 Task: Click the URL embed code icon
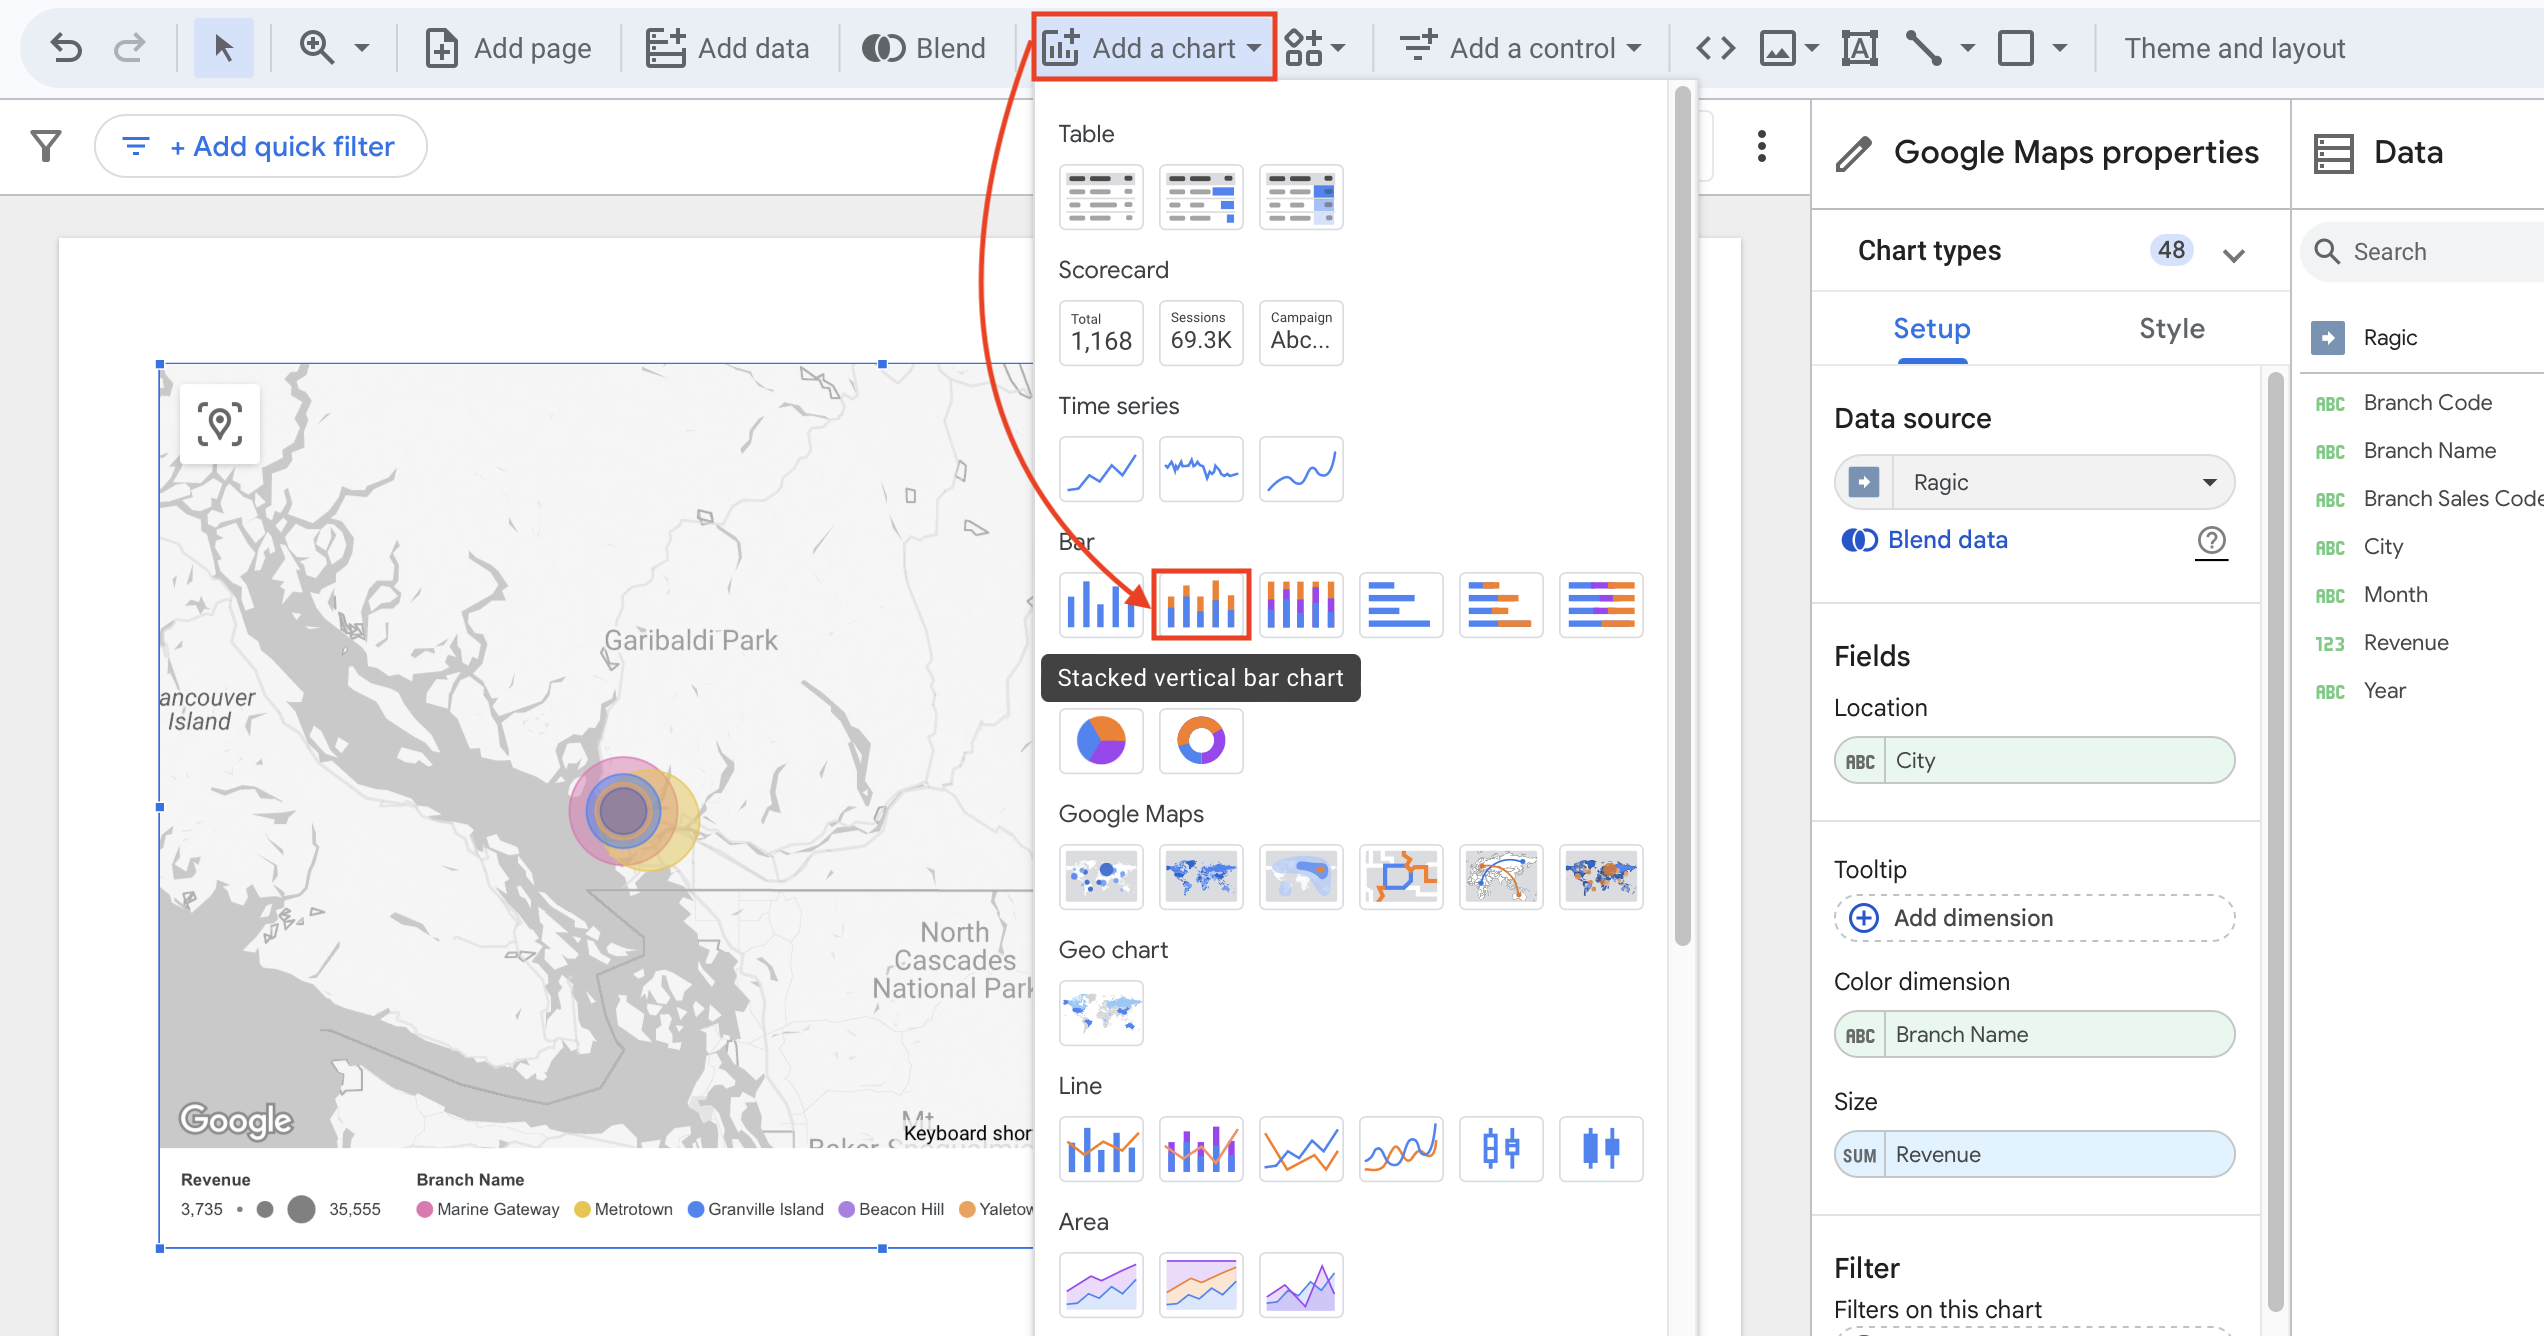1716,48
